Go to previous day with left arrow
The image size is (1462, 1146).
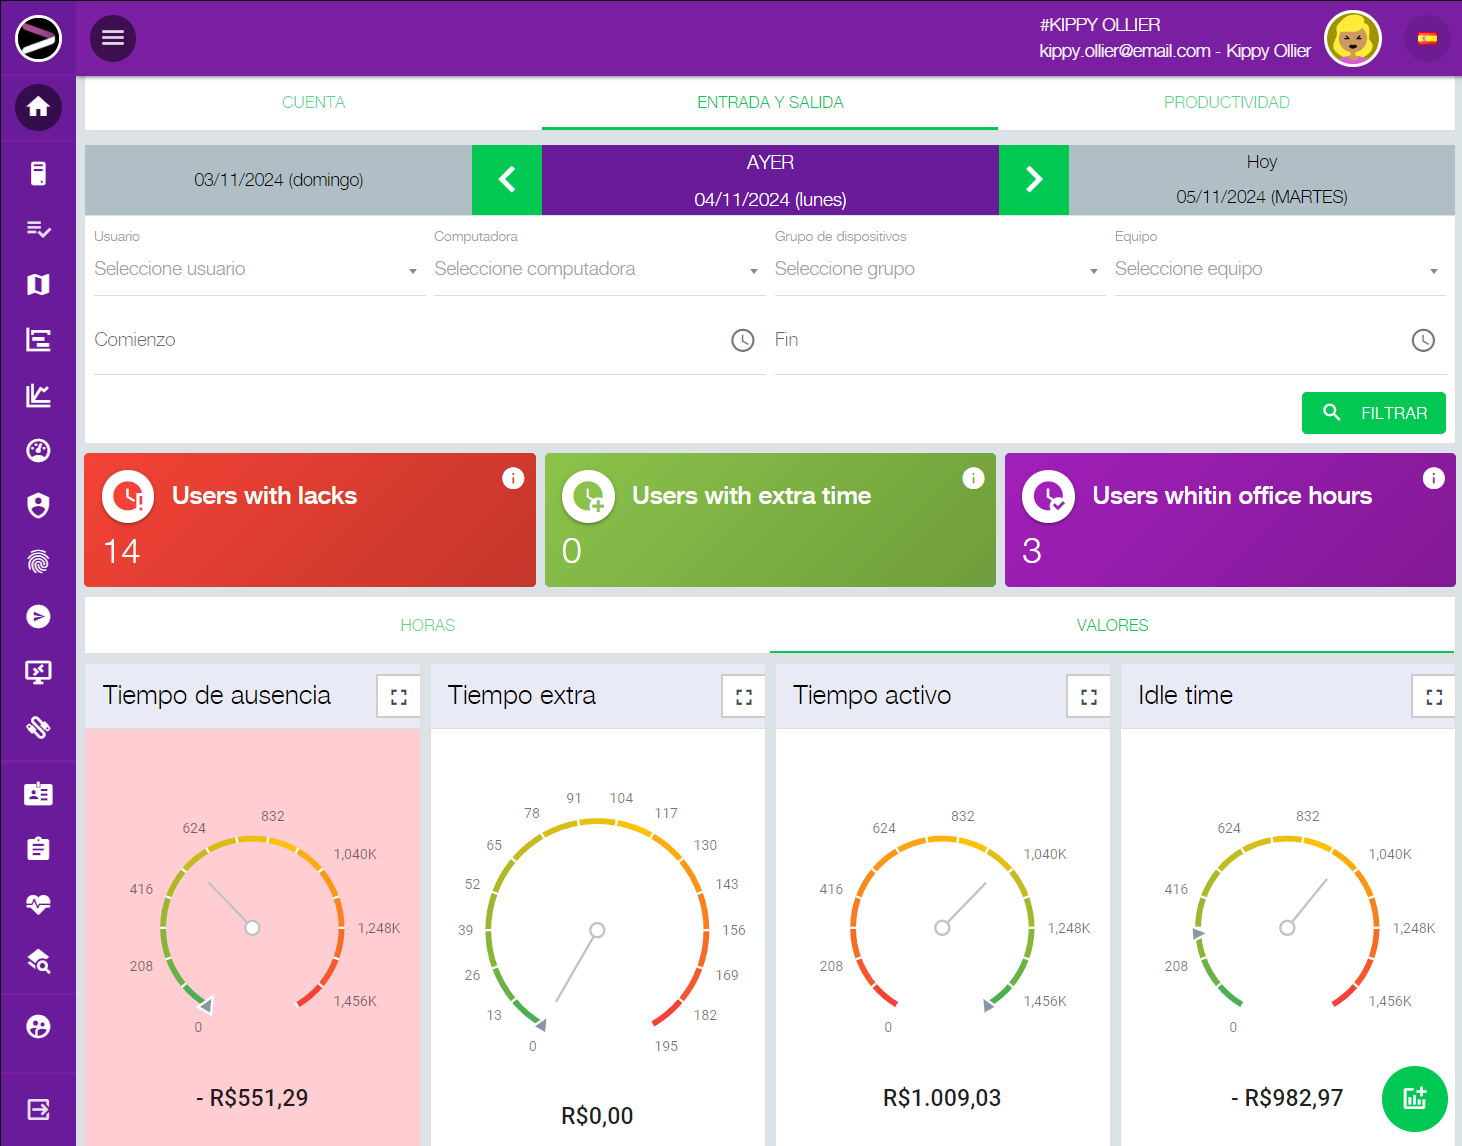pos(507,180)
